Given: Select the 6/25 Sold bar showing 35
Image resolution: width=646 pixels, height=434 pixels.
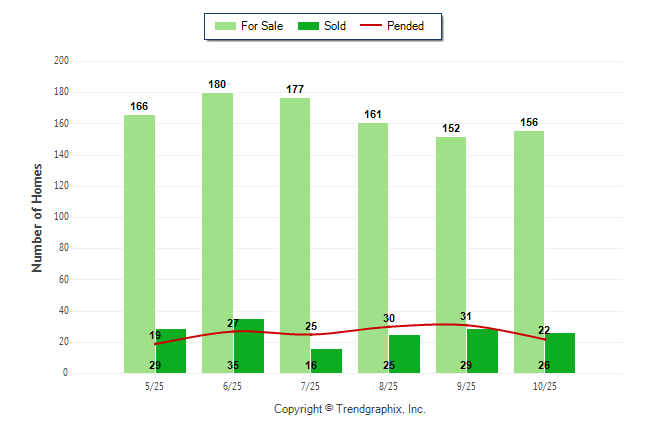Looking at the screenshot, I should tap(249, 345).
